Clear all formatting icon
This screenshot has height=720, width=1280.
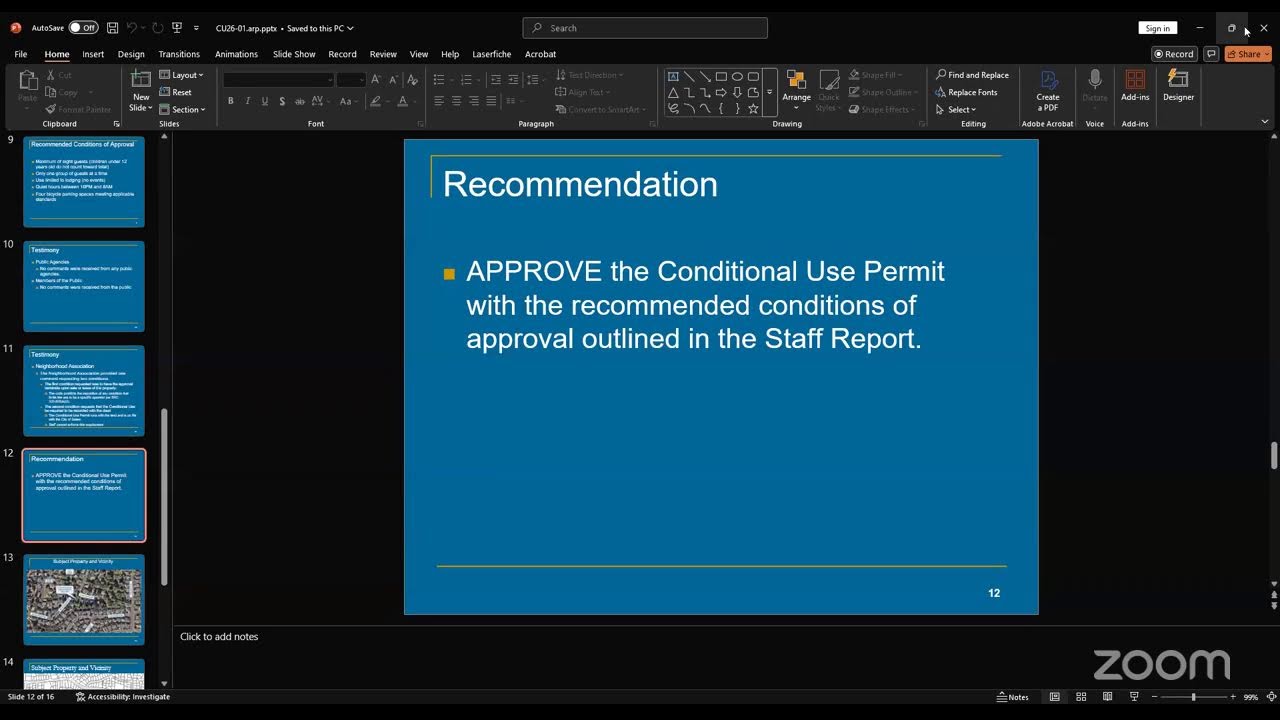(x=412, y=79)
